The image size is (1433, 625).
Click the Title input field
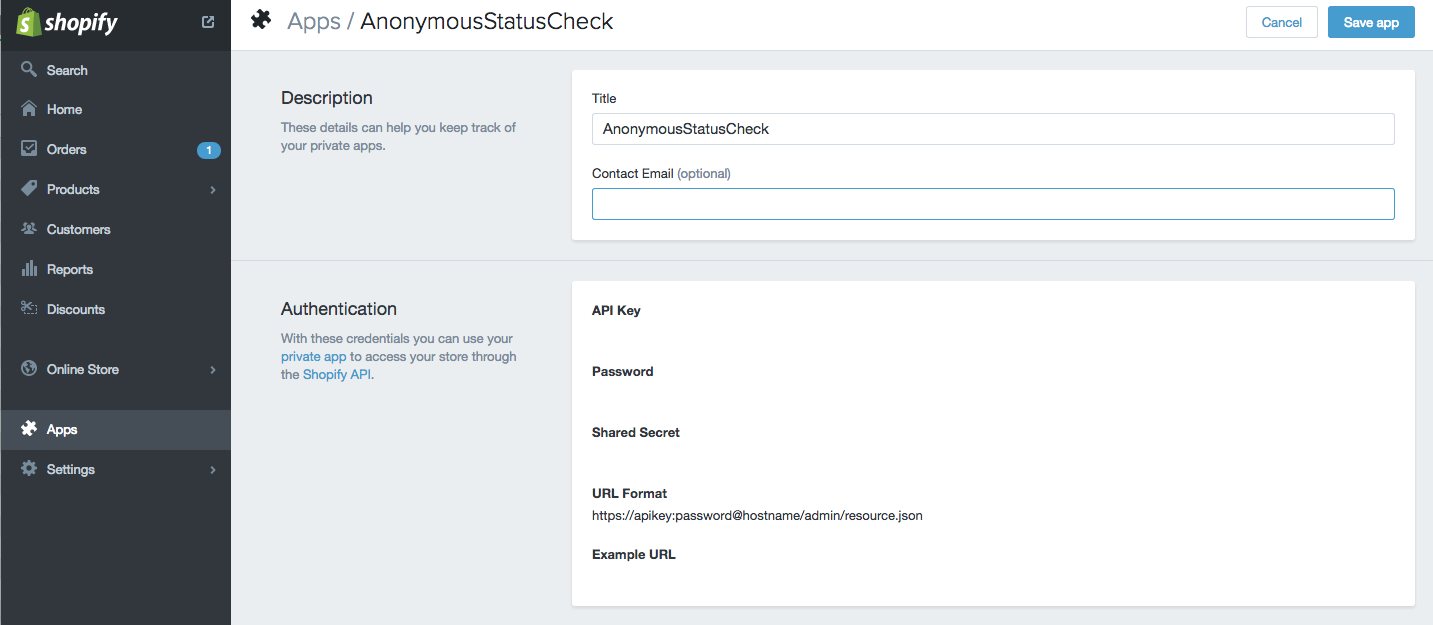coord(993,129)
